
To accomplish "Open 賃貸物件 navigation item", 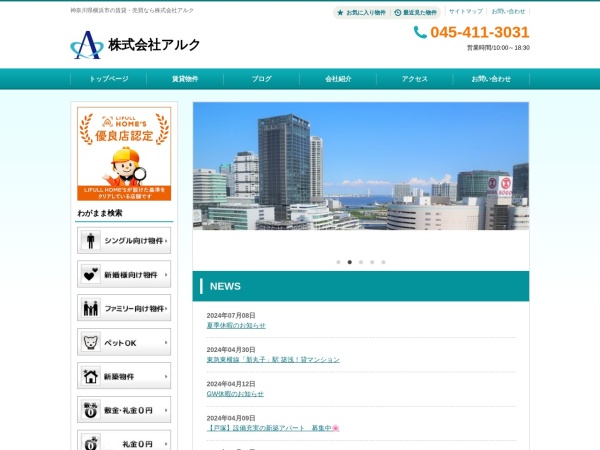I will (x=185, y=79).
